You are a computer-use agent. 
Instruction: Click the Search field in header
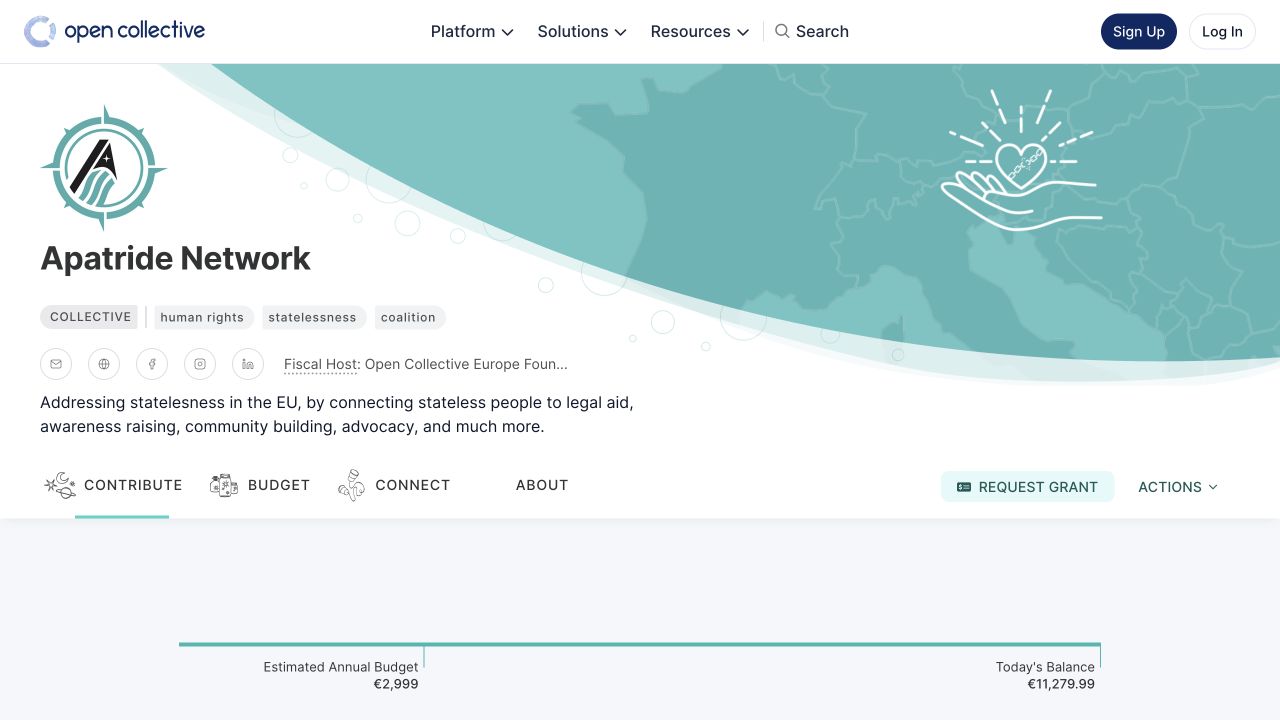click(812, 31)
